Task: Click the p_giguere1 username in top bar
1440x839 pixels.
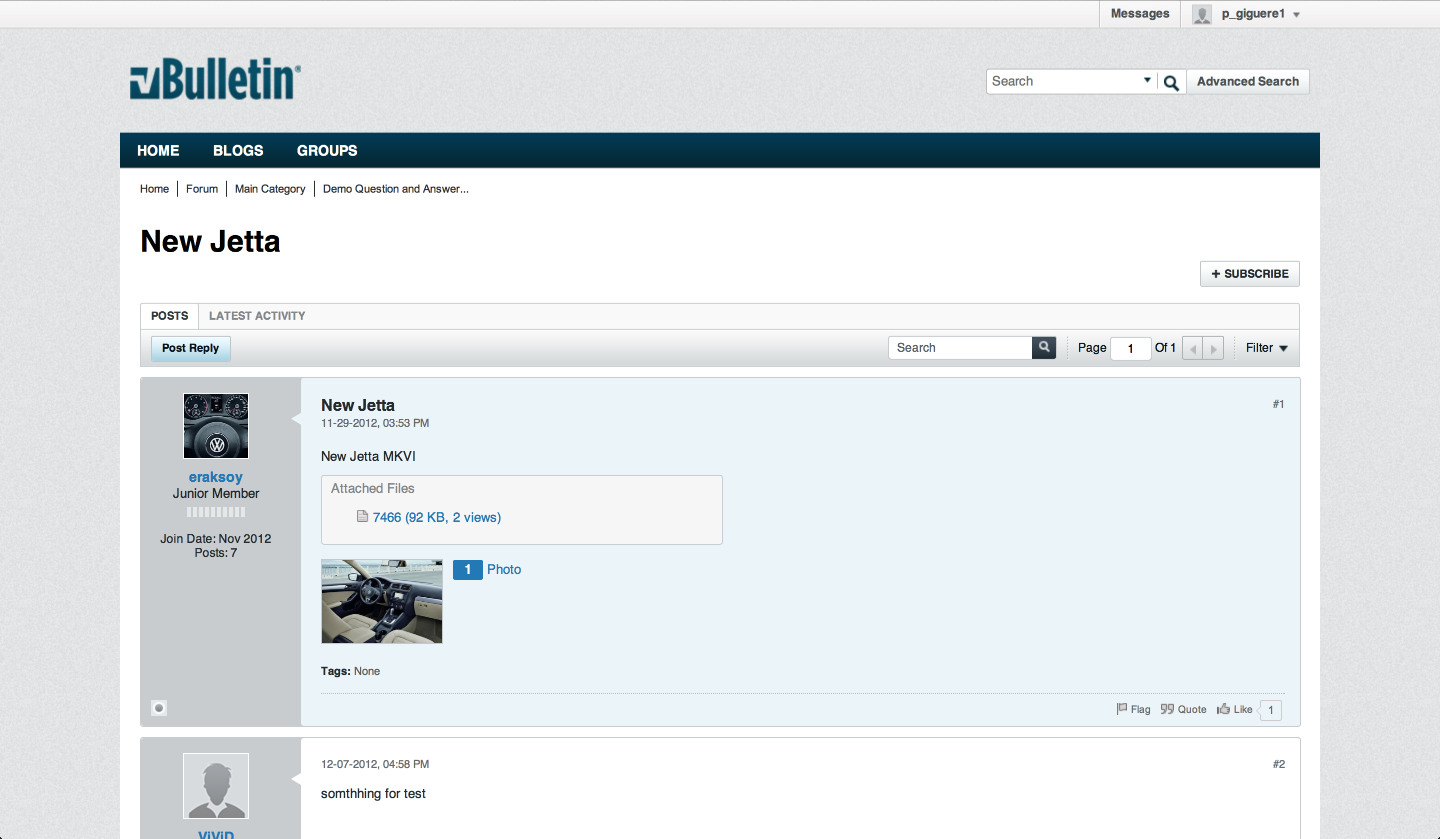Action: pyautogui.click(x=1253, y=14)
